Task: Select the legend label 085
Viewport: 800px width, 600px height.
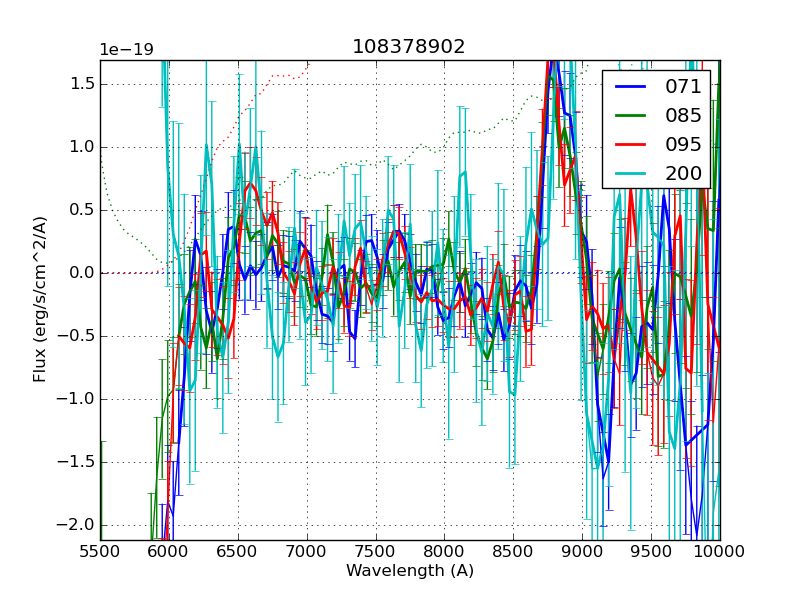Action: click(x=683, y=116)
